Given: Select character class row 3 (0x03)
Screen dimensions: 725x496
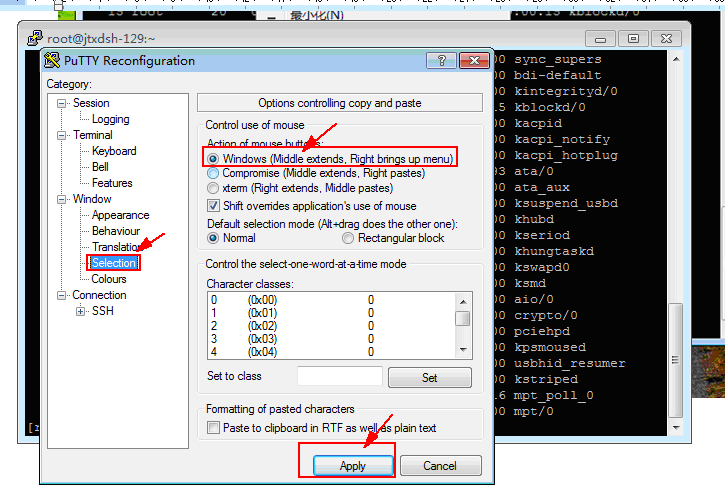Looking at the screenshot, I should point(331,338).
